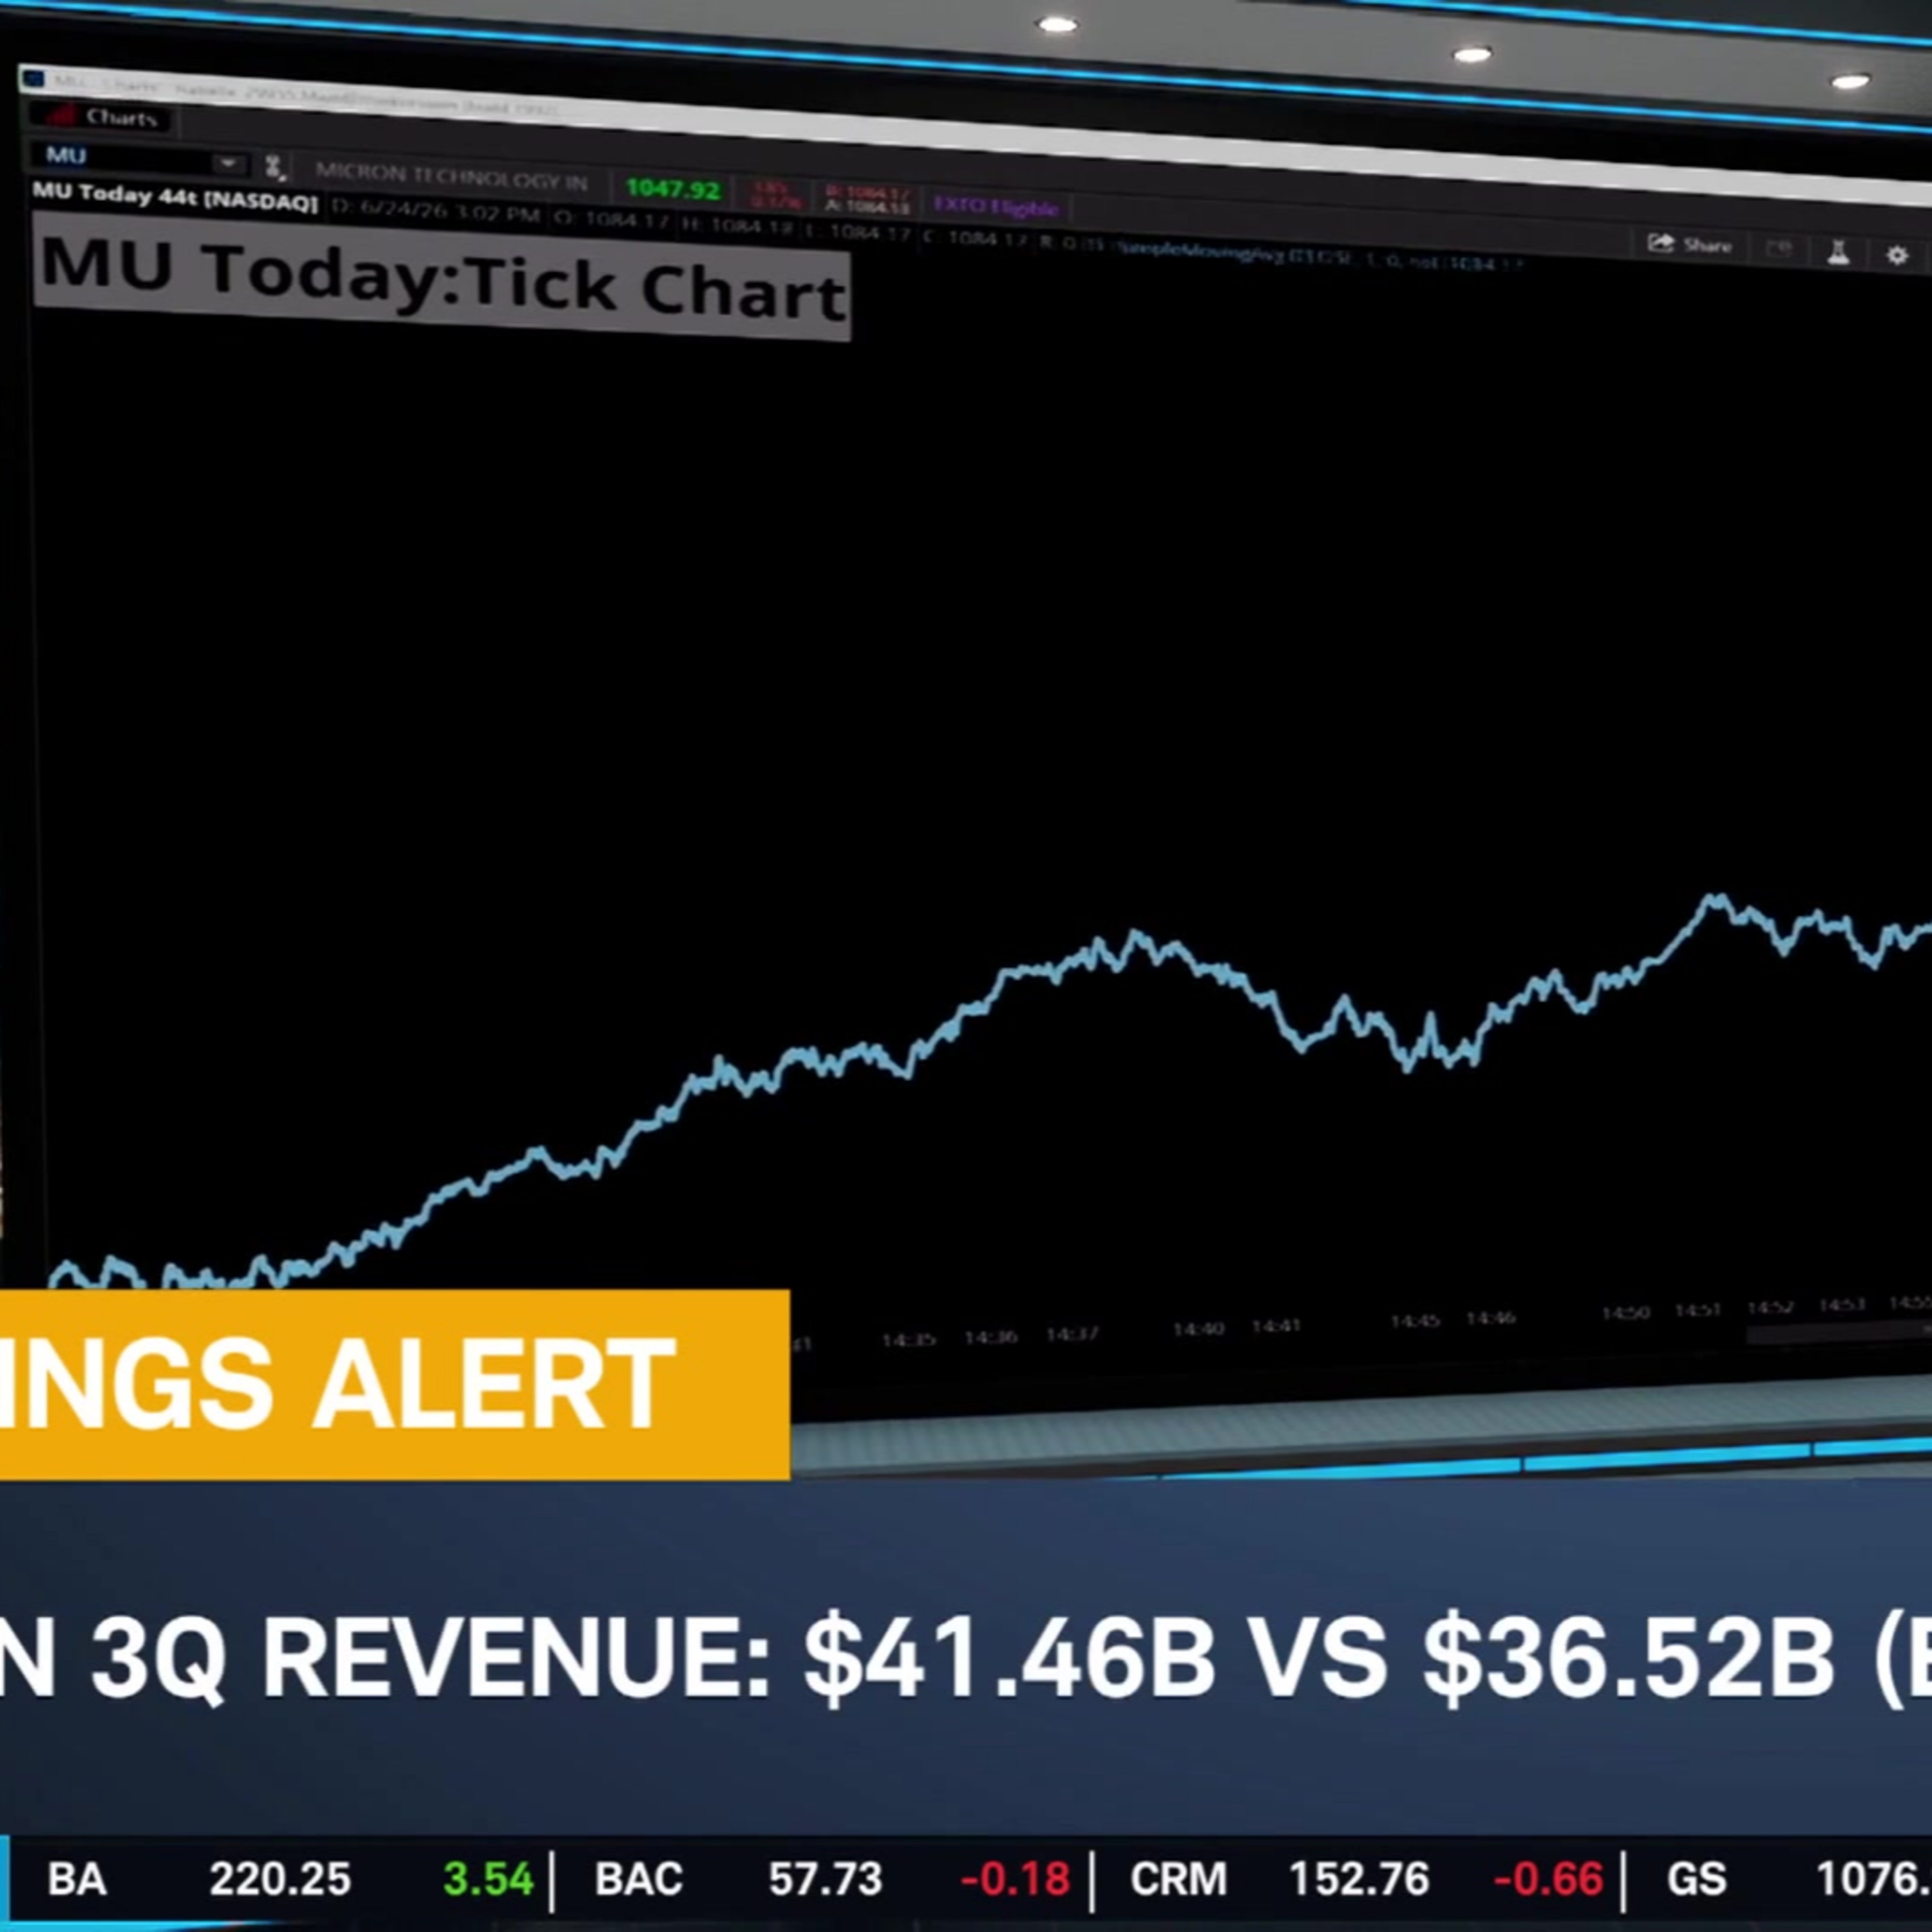Click the BA ticker symbol

click(77, 1879)
